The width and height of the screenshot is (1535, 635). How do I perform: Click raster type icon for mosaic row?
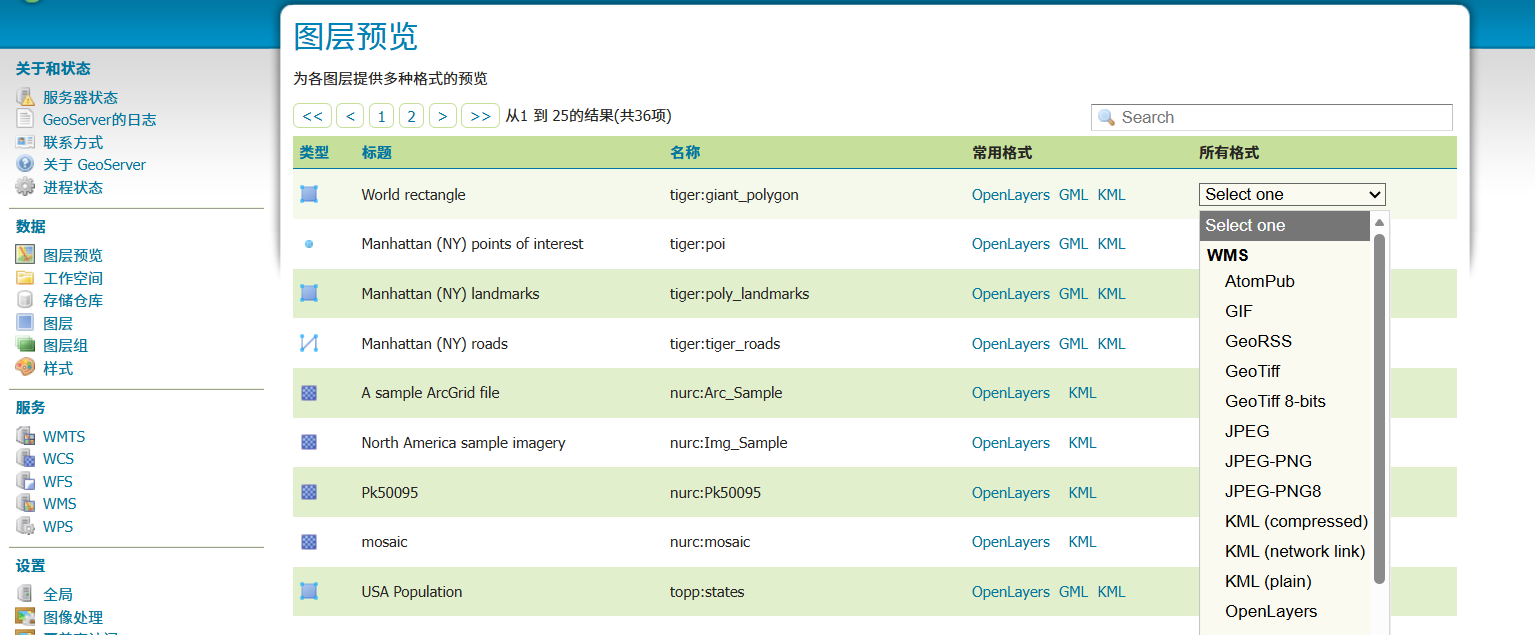coord(309,542)
